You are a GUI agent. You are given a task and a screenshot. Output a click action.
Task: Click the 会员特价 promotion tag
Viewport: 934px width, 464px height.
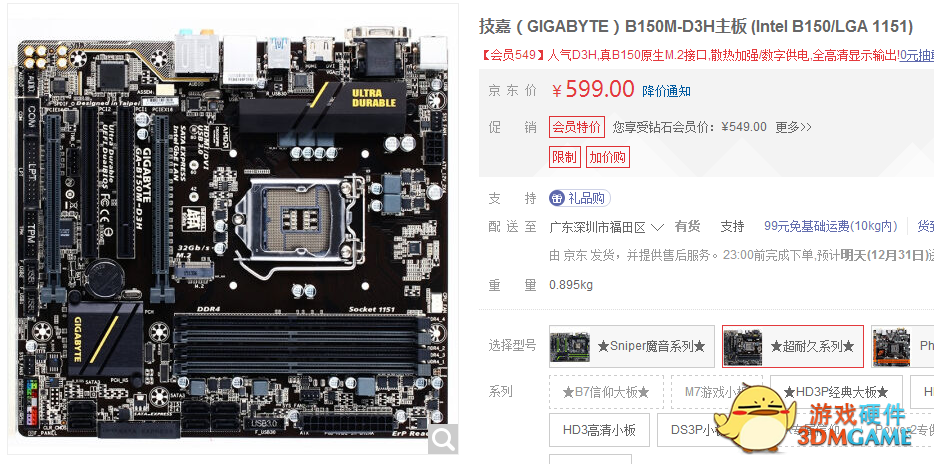coord(577,127)
